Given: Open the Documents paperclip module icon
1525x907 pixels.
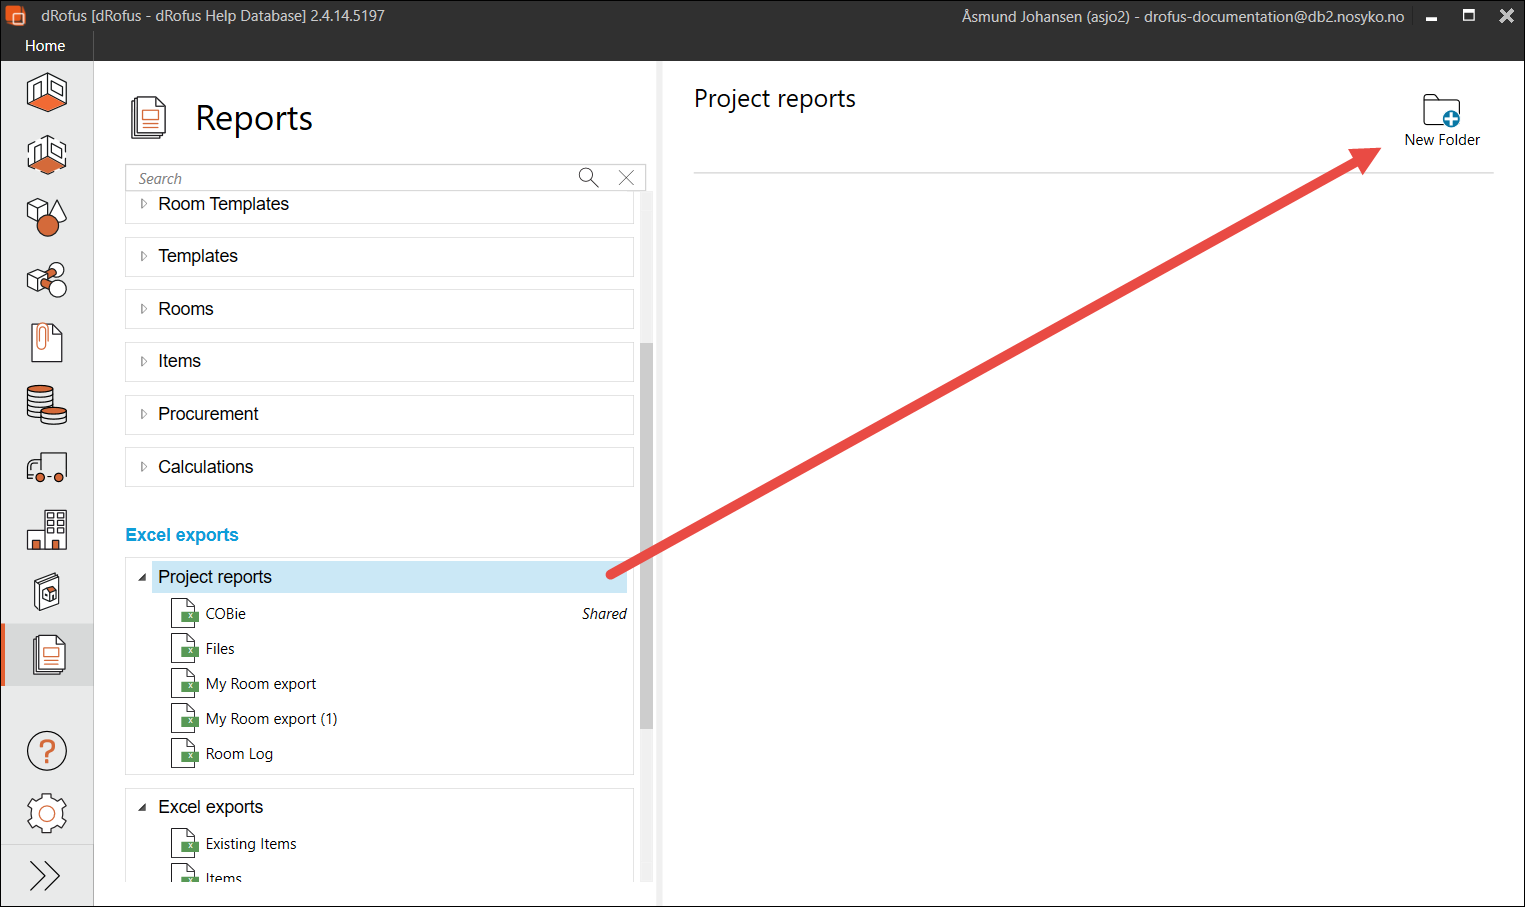Looking at the screenshot, I should point(46,342).
